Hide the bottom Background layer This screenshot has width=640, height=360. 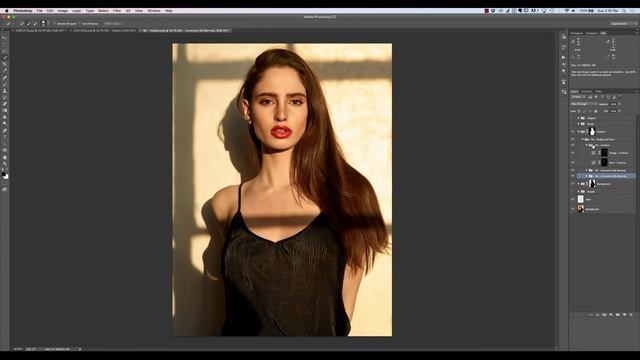[573, 209]
